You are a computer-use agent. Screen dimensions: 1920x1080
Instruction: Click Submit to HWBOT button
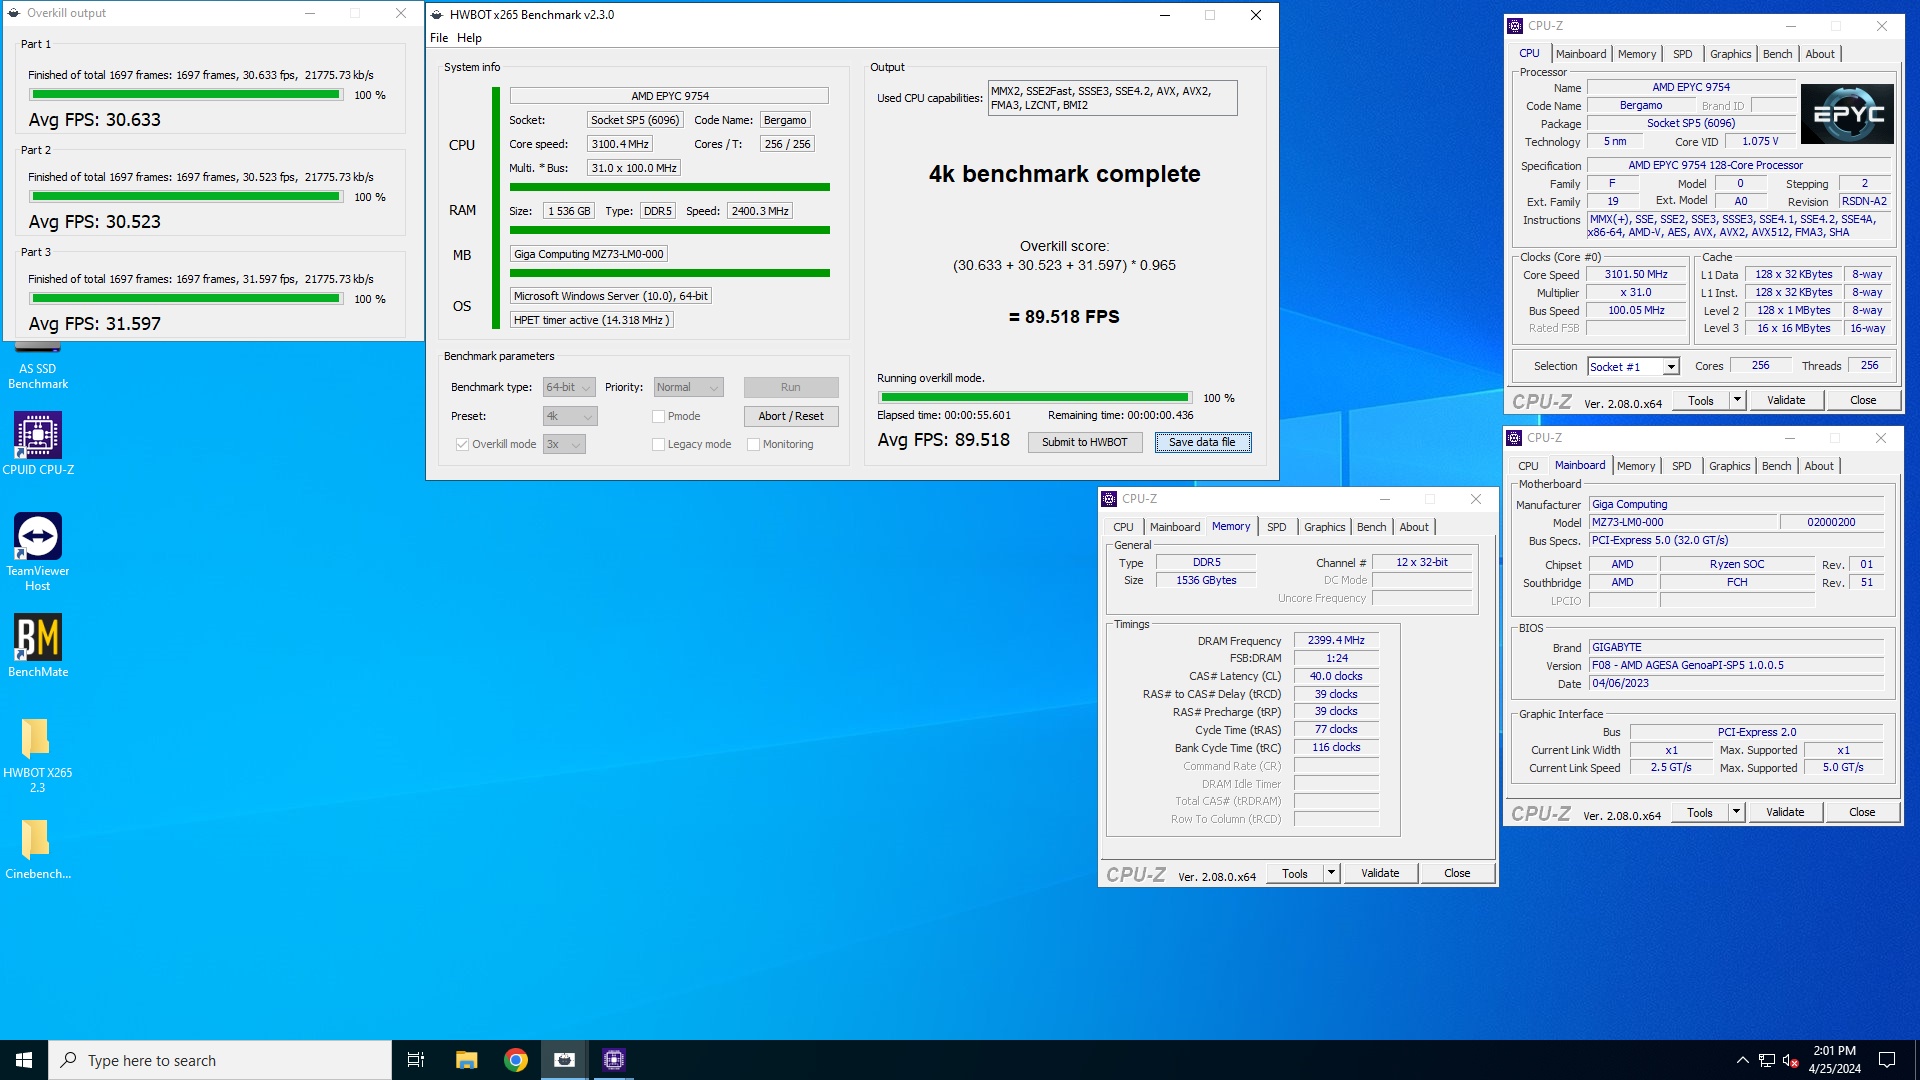[1084, 442]
